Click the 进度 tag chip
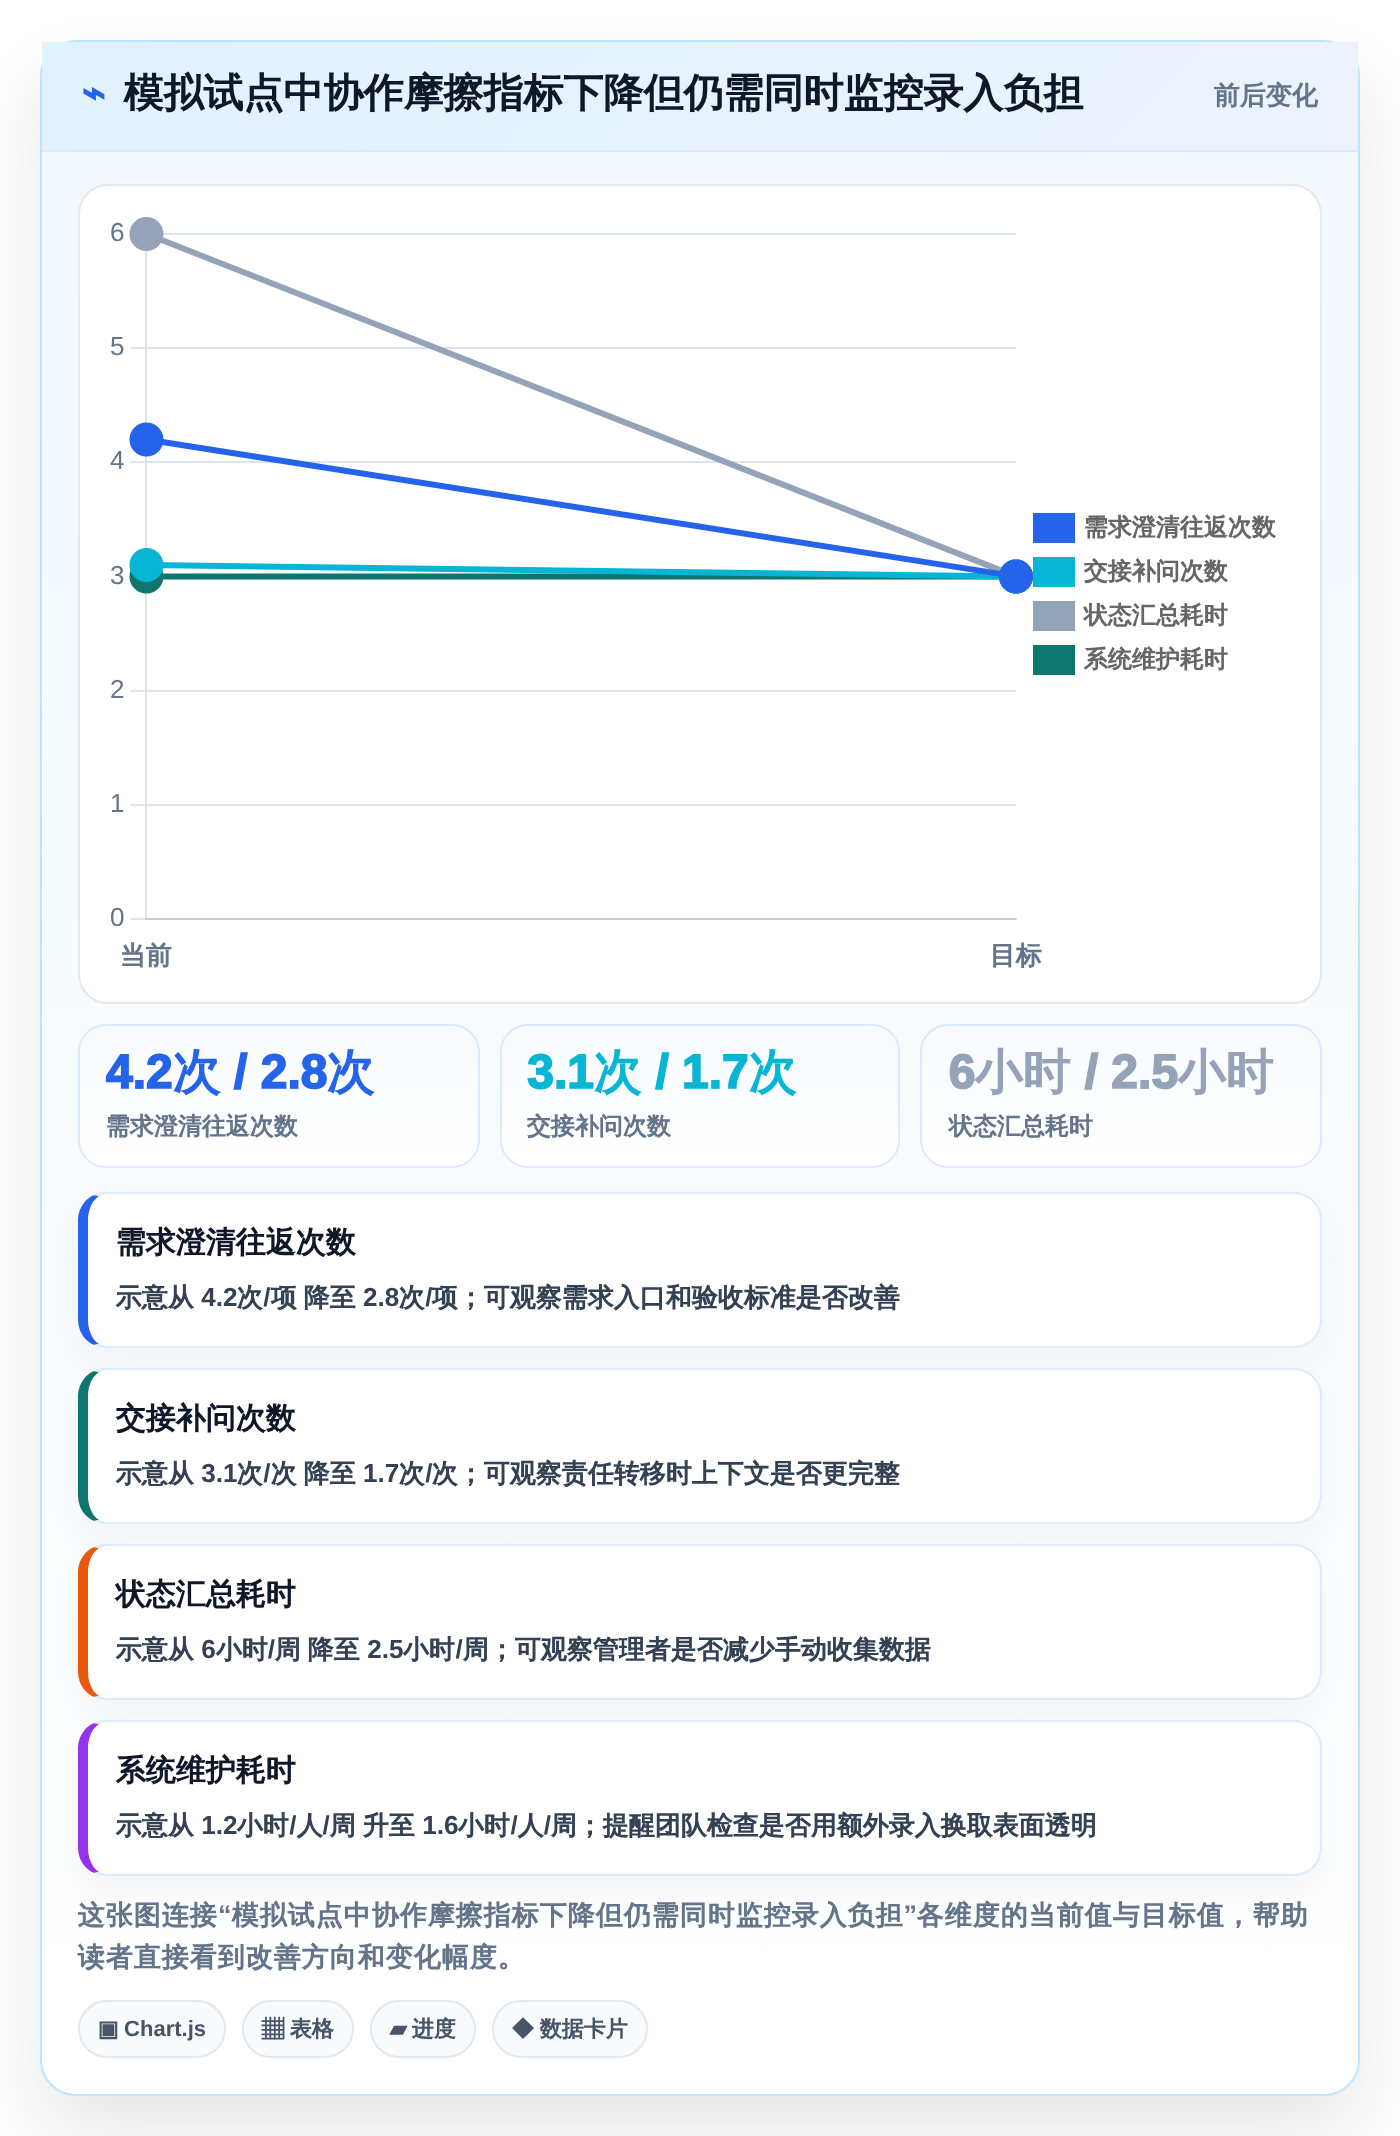This screenshot has width=1400, height=2136. [423, 2029]
